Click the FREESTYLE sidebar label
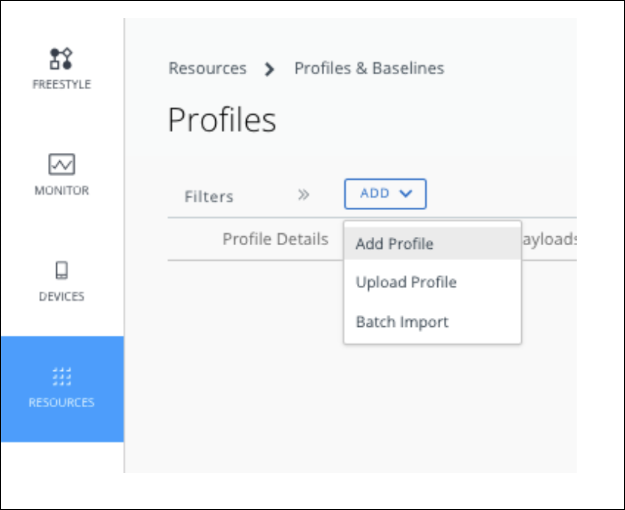This screenshot has width=625, height=510. (x=62, y=85)
